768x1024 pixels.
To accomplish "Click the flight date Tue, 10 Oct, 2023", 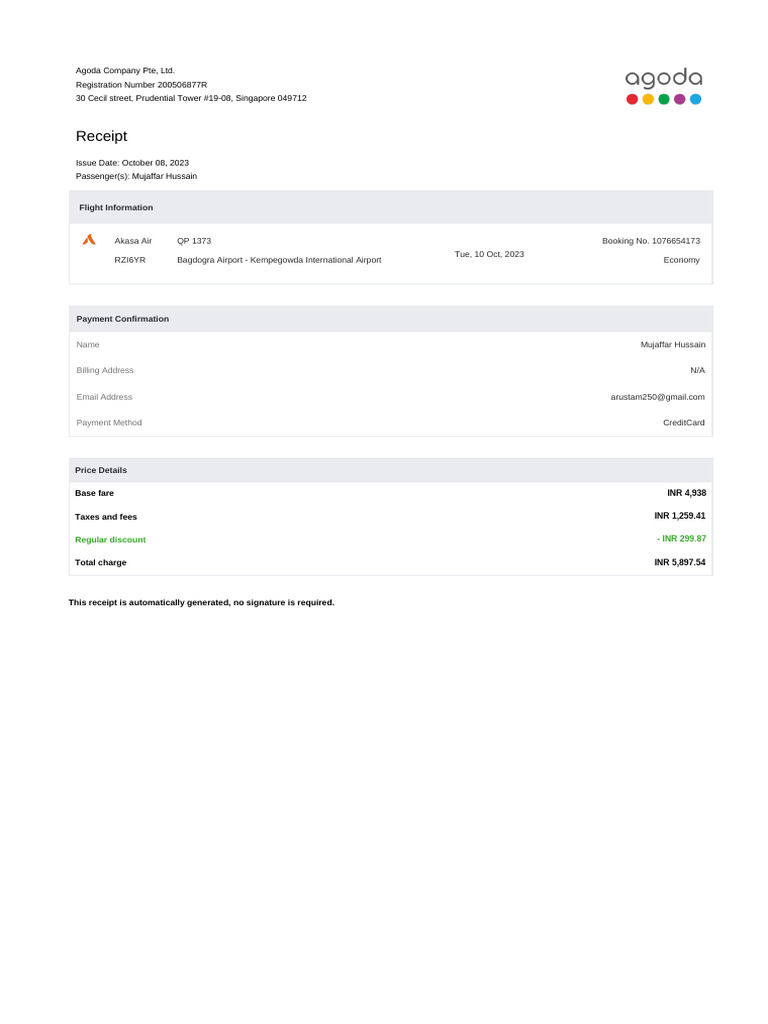I will click(489, 254).
